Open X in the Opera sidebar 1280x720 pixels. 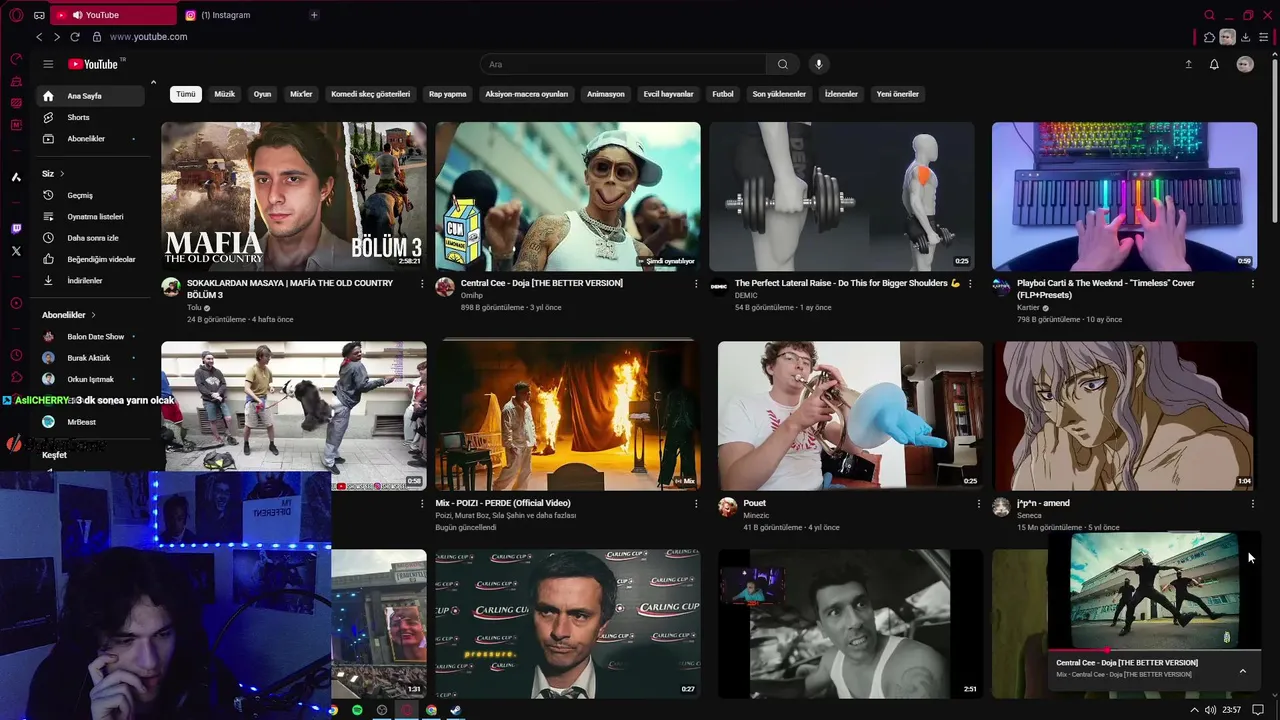[x=16, y=251]
